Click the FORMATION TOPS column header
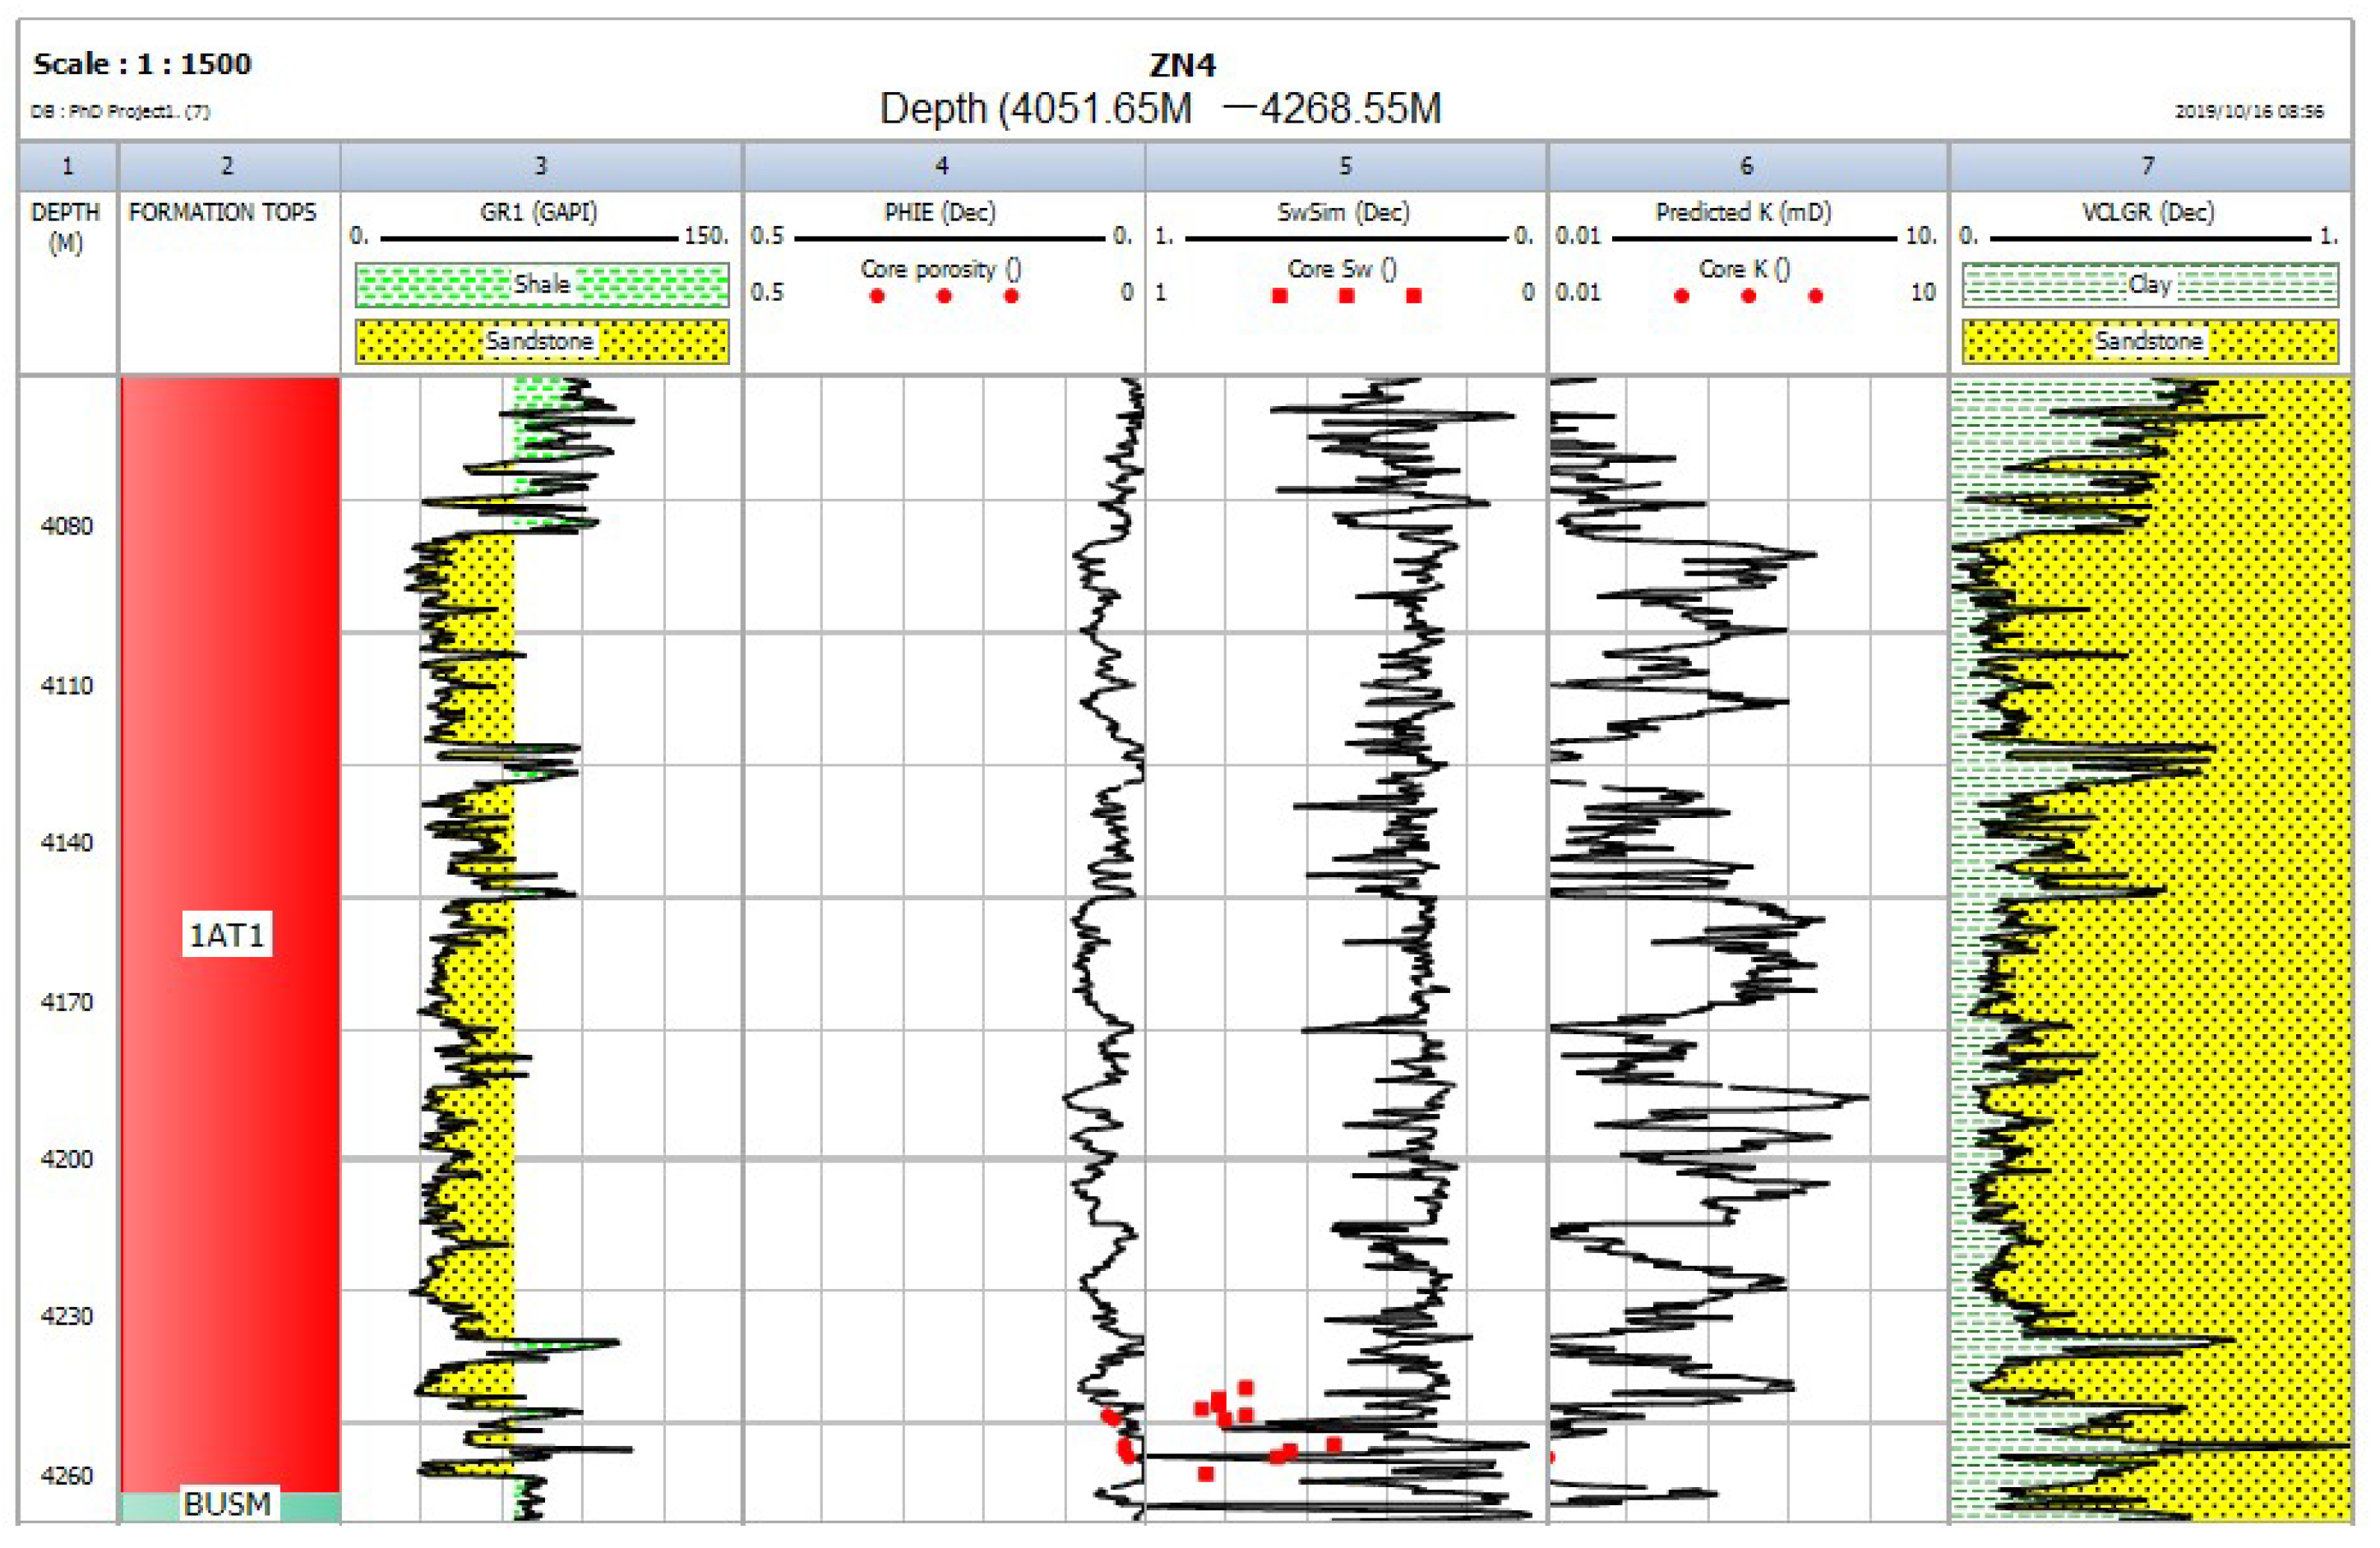This screenshot has height=1548, width=2380. 222,212
